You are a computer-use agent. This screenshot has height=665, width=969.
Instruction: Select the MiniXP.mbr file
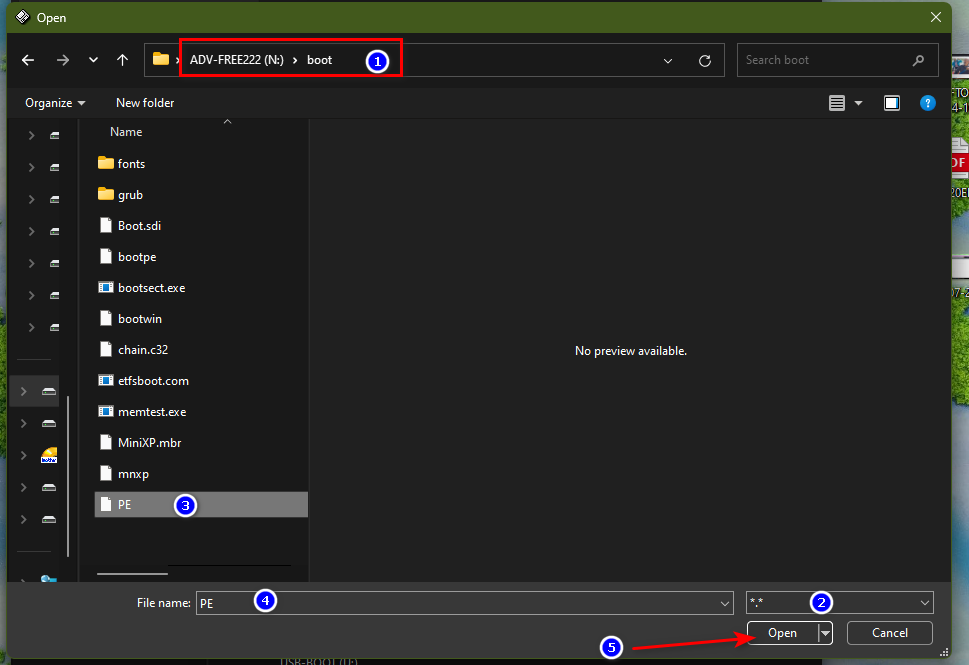(x=201, y=443)
